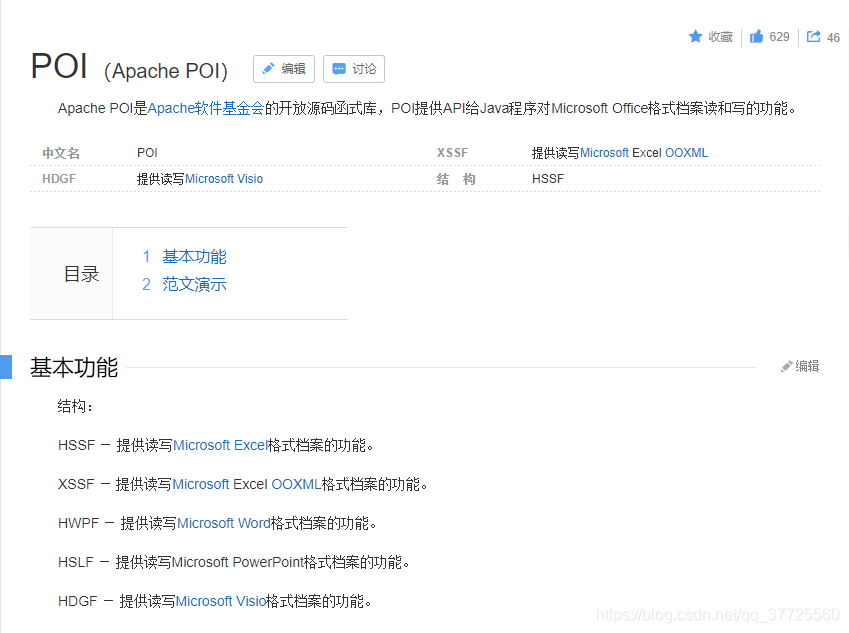849x633 pixels.
Task: Open Microsoft link in XSSF info row
Action: click(x=604, y=153)
